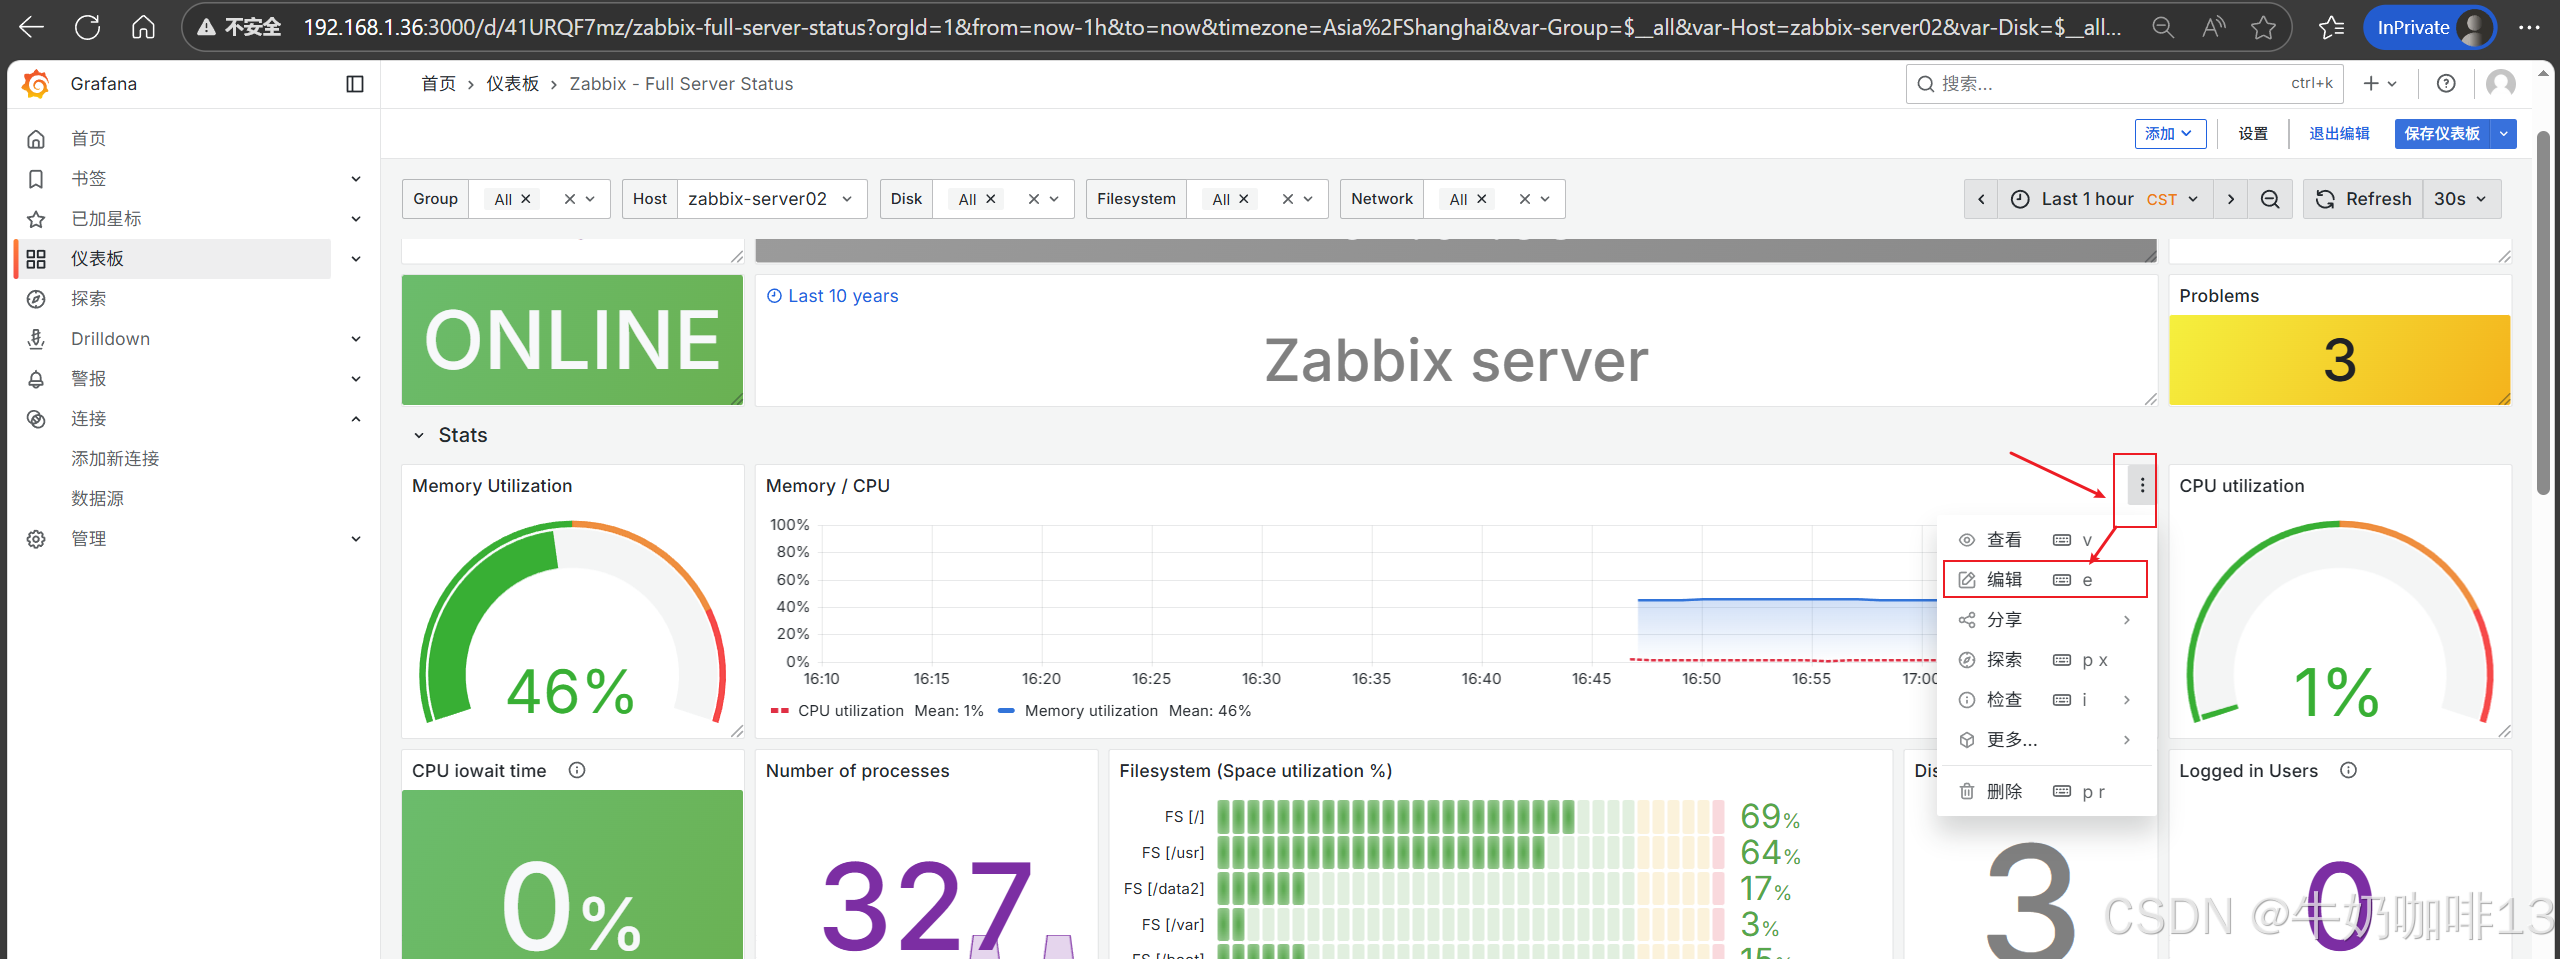Go to 仪表板 breadcrumb link
The image size is (2560, 959).
(512, 84)
